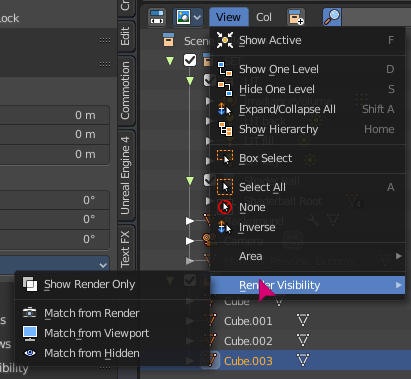
Task: Click the Show Hierarchy icon
Action: pos(225,129)
